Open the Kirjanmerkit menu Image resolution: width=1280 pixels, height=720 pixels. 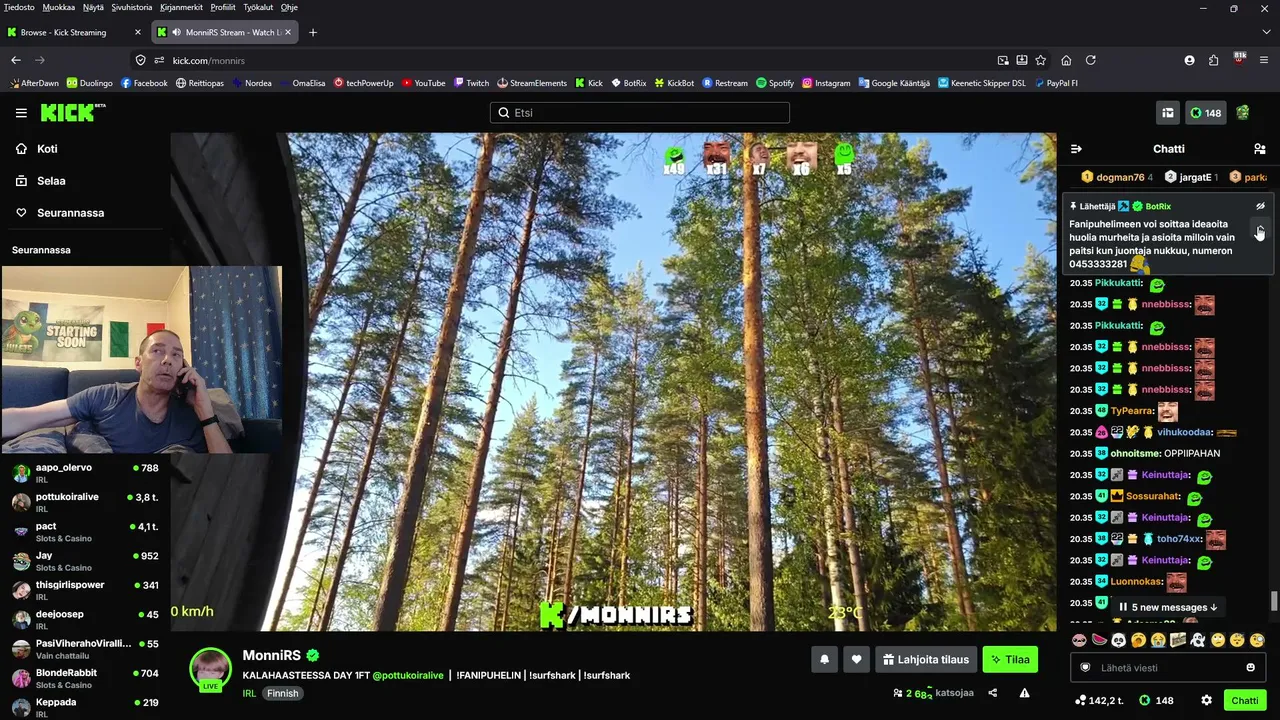point(182,7)
